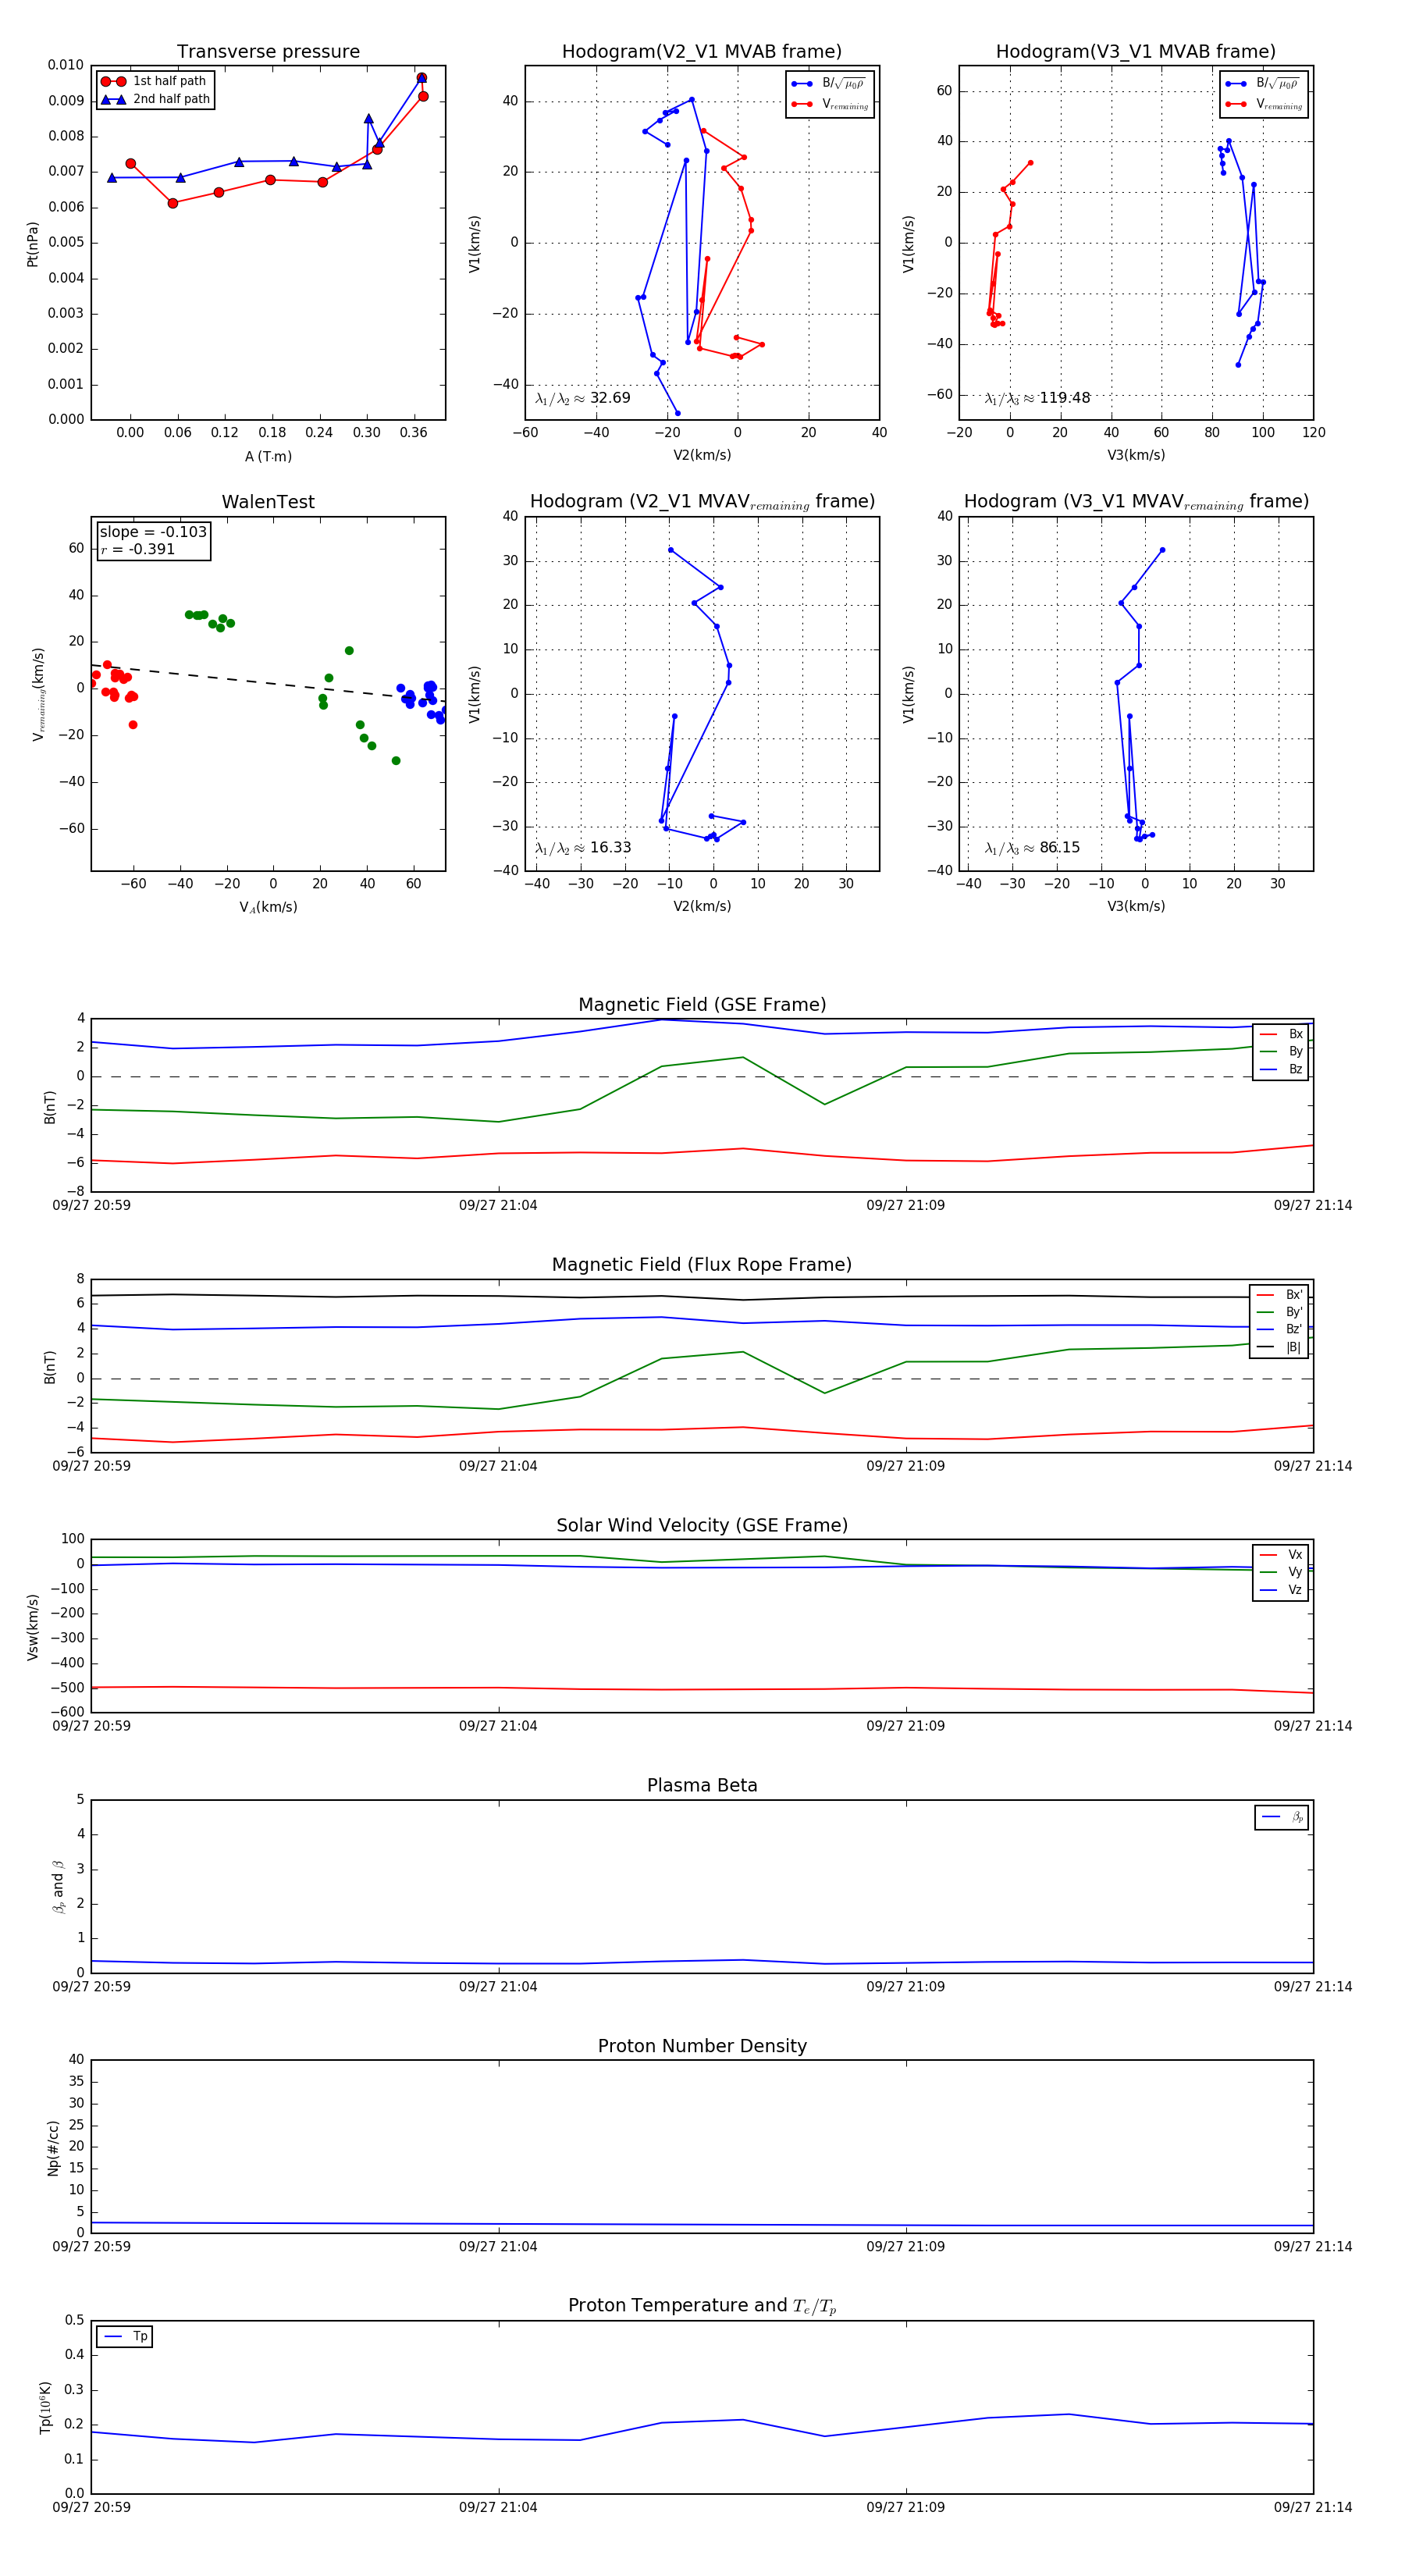Image resolution: width=1405 pixels, height=2576 pixels.
Task: Click the 'Magnetic Field (Flux Rope Frame)' title
Action: pyautogui.click(x=702, y=1265)
